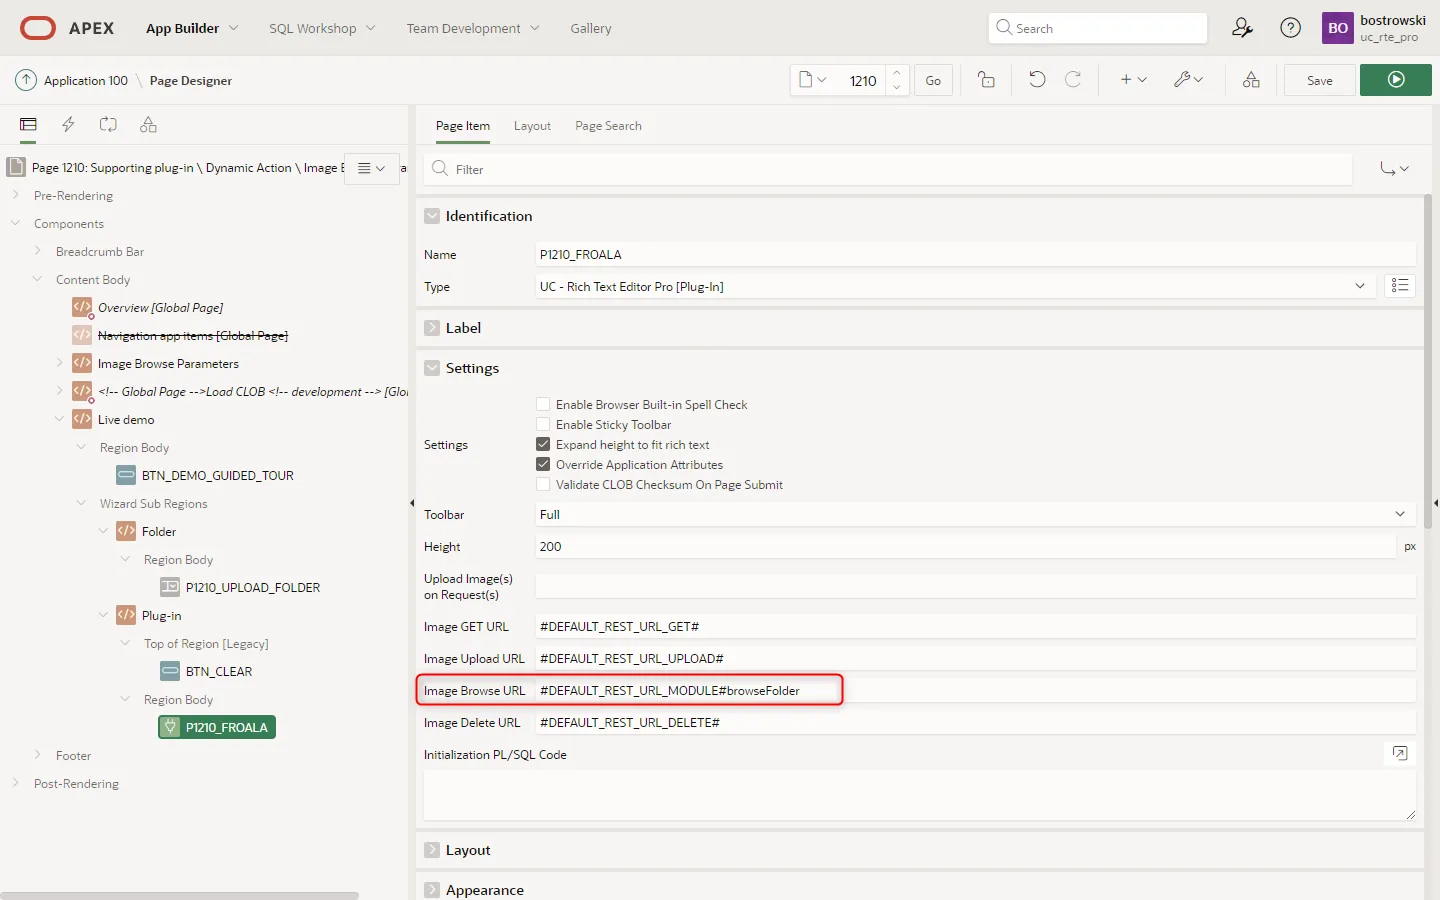Click the Save button
The width and height of the screenshot is (1440, 900).
click(1319, 80)
